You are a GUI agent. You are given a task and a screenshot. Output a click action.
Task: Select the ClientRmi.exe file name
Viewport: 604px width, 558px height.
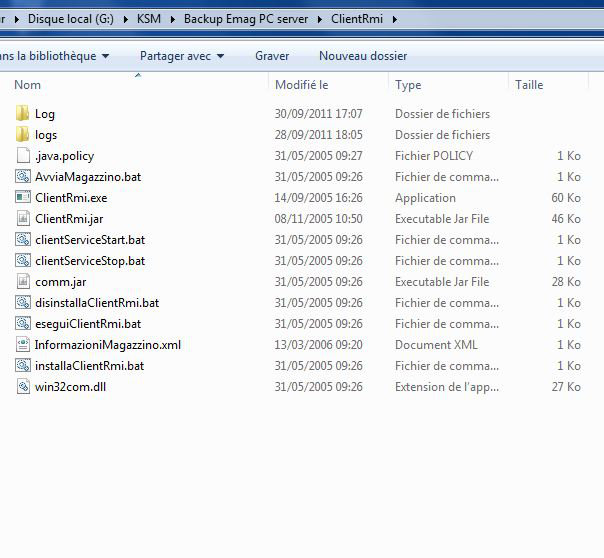click(x=71, y=198)
